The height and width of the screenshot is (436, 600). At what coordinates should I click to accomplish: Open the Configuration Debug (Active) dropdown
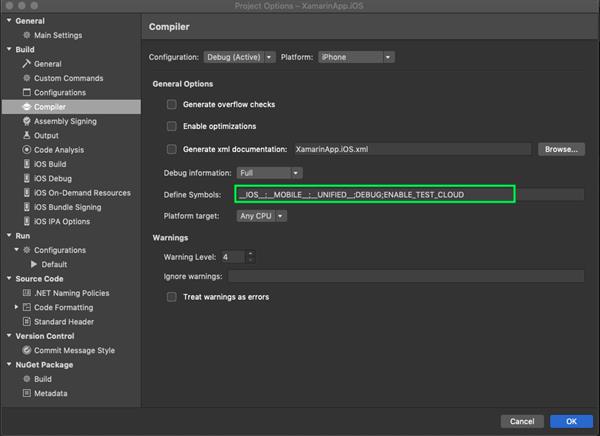click(239, 57)
